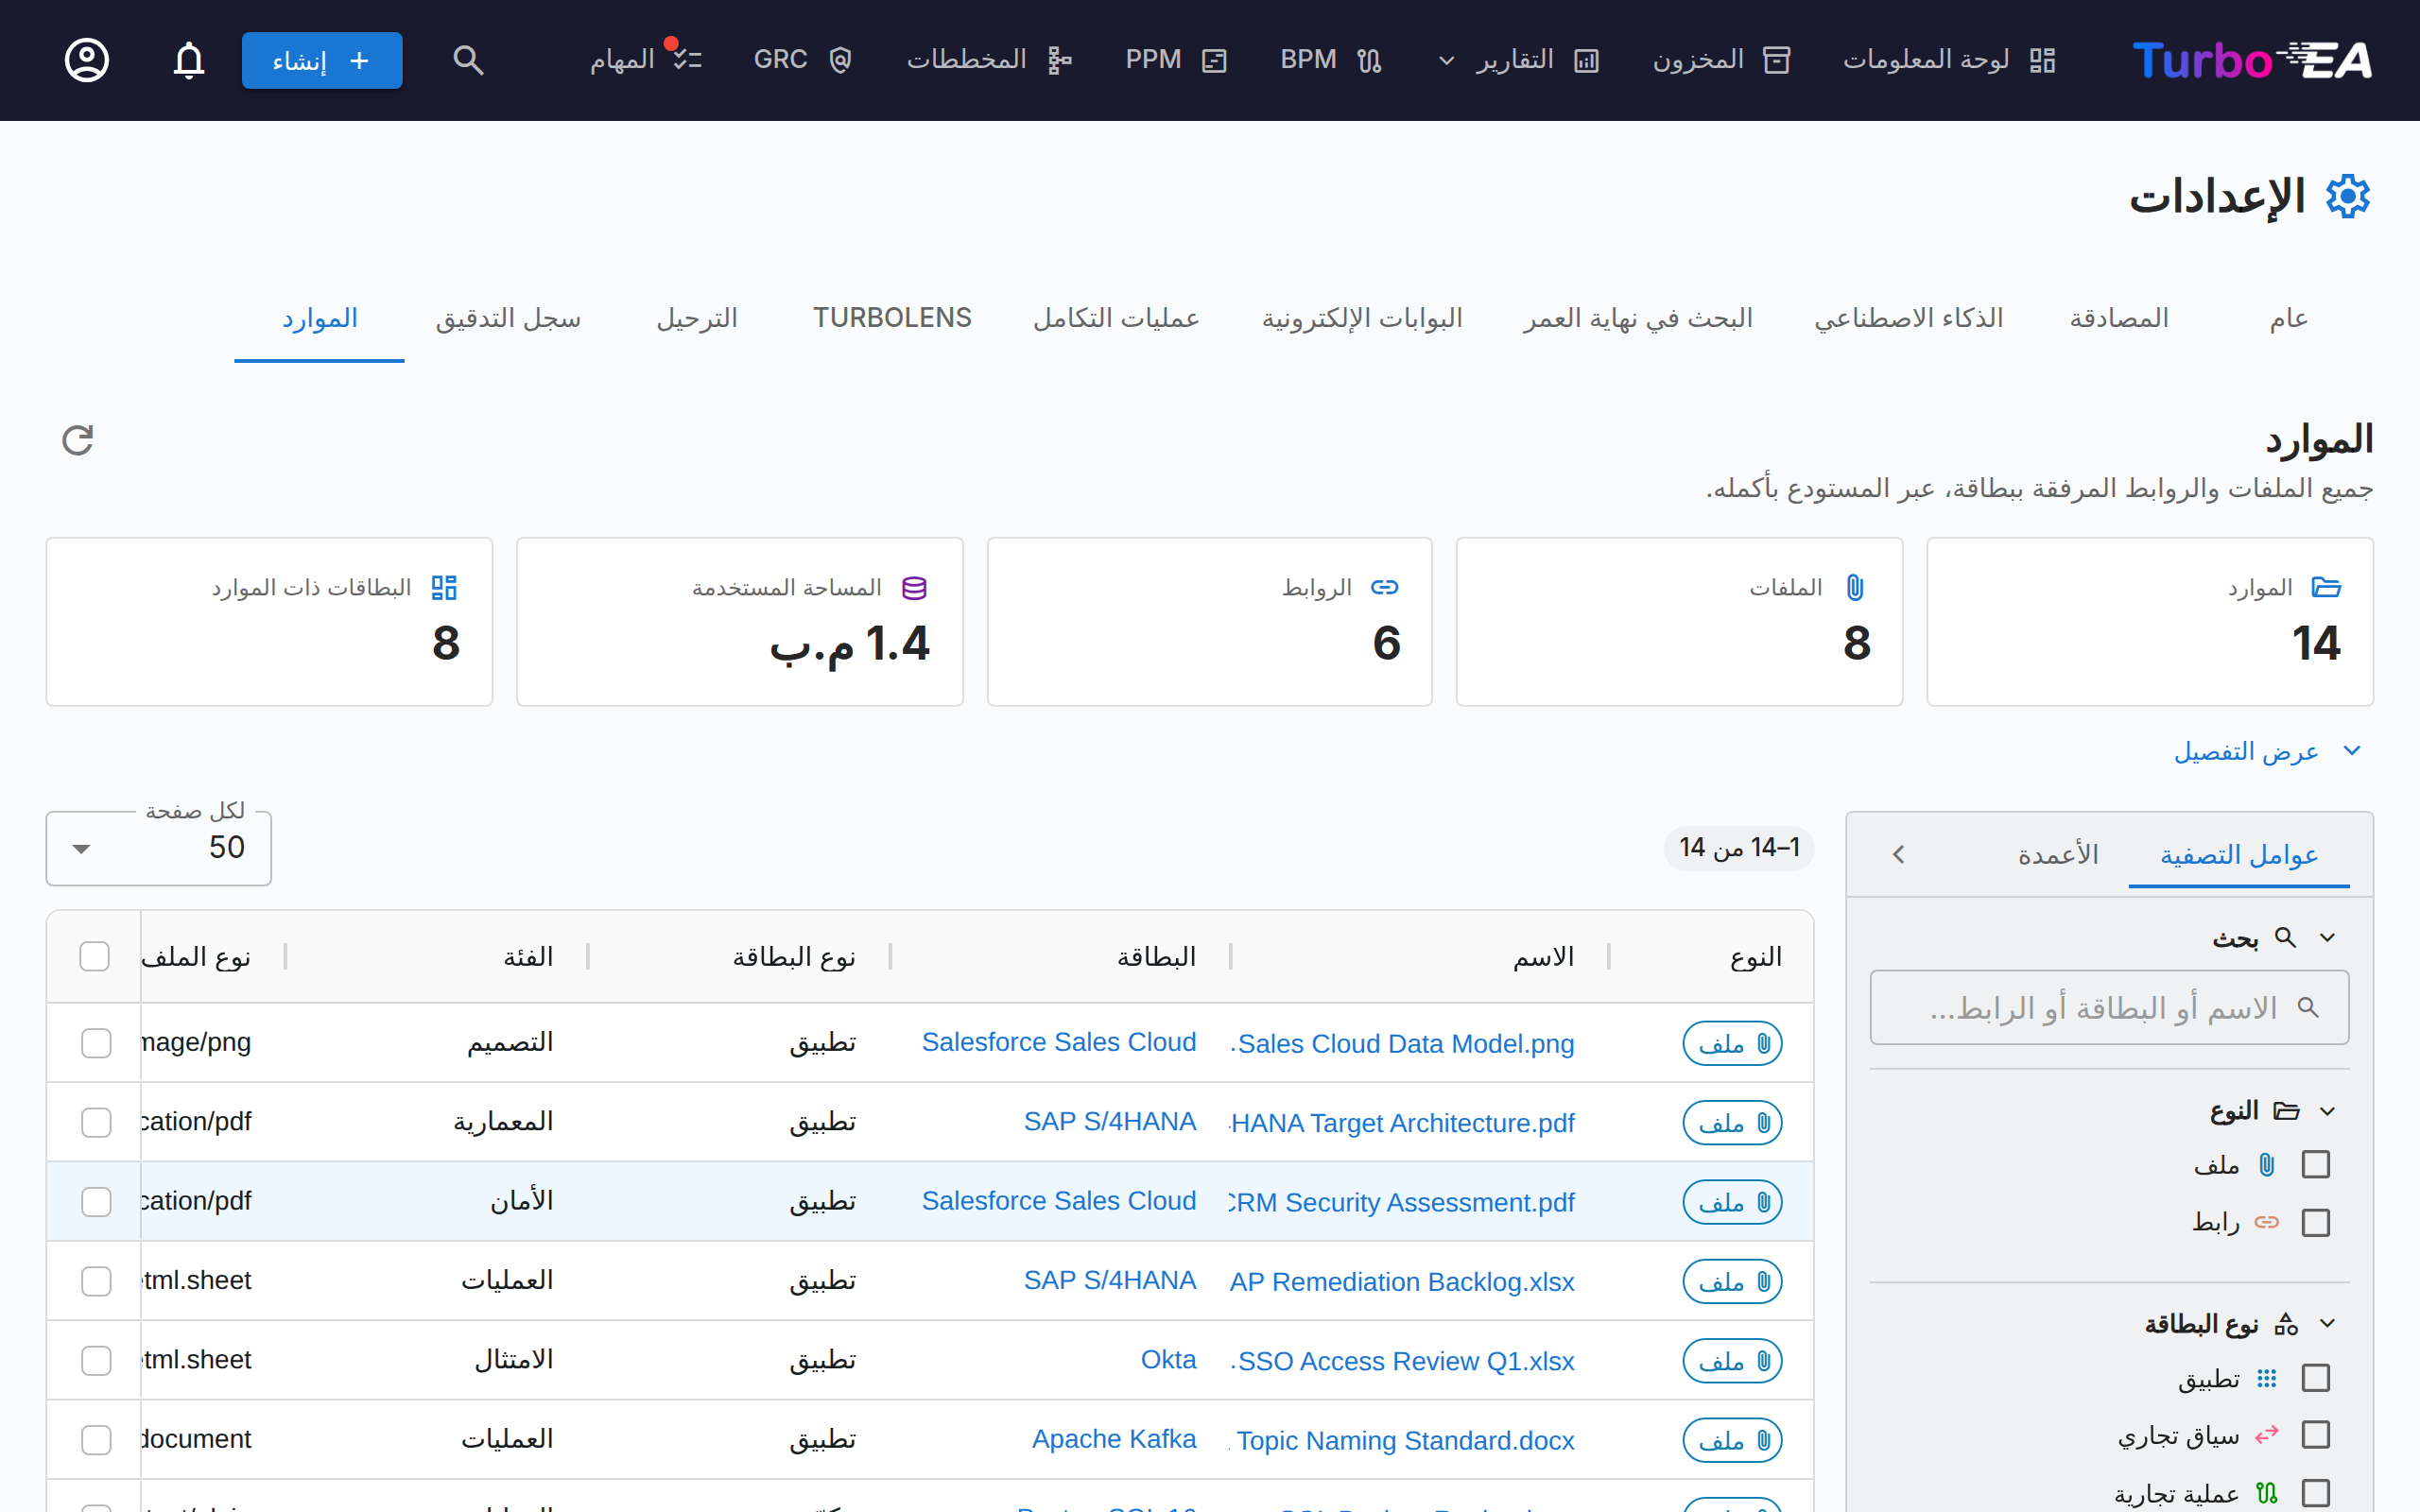The height and width of the screenshot is (1512, 2420).
Task: Expand the عرض التفصيل section
Action: click(x=2268, y=751)
